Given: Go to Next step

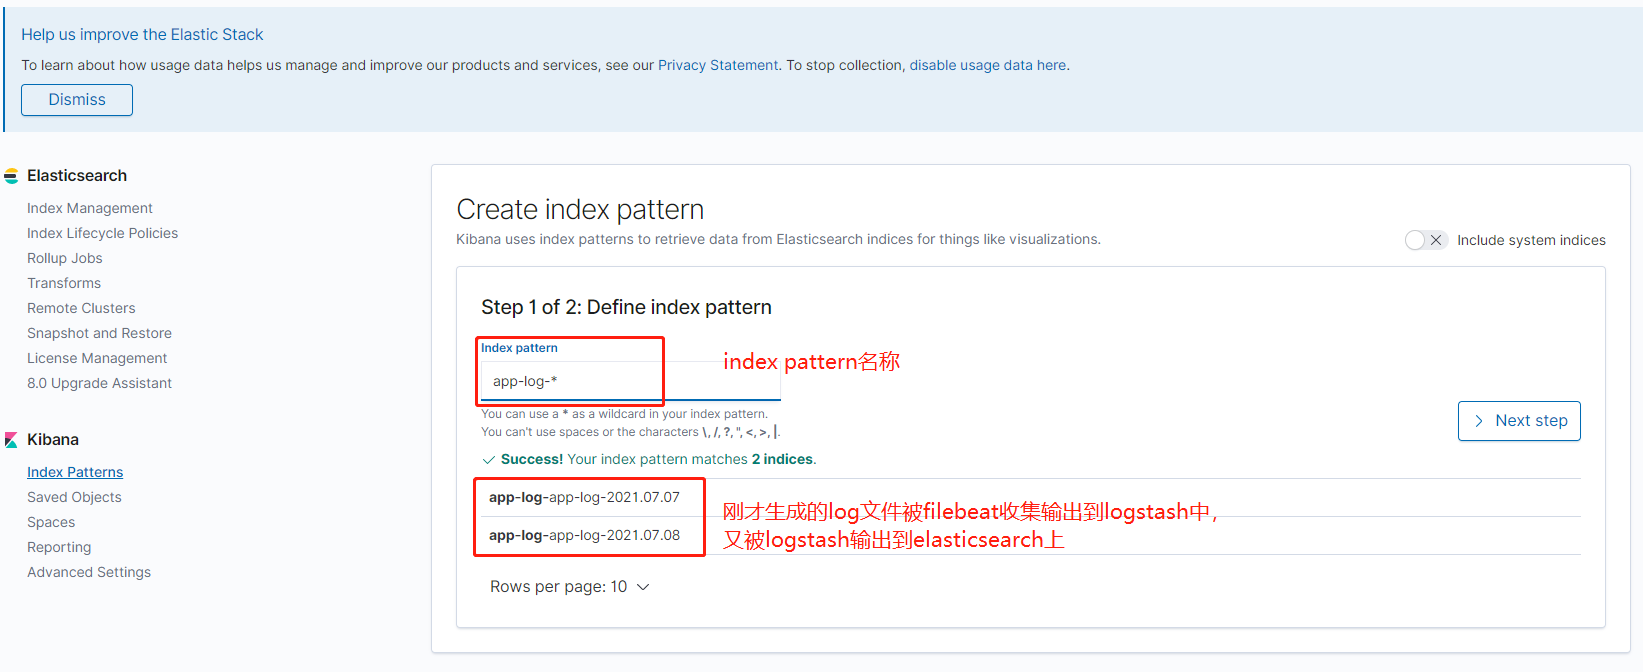Looking at the screenshot, I should 1519,421.
